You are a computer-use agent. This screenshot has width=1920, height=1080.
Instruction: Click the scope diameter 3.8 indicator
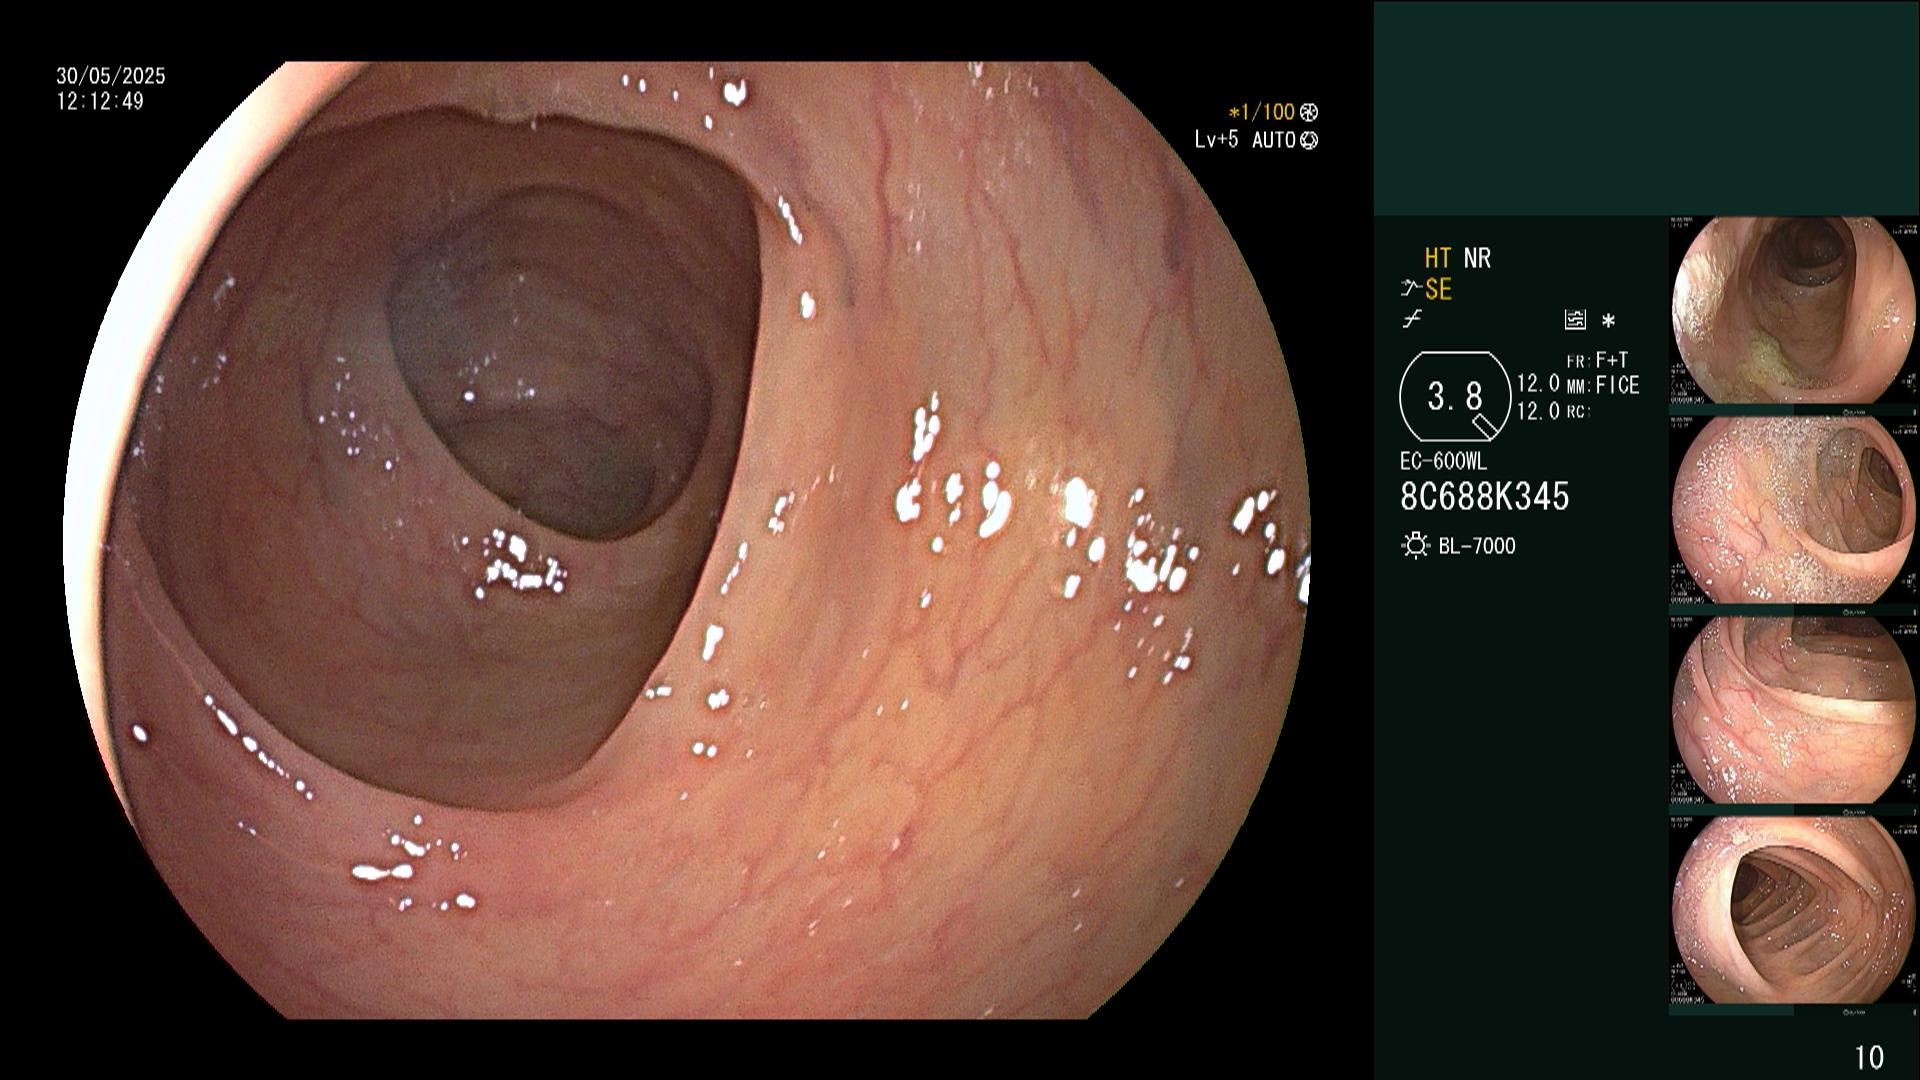click(1454, 397)
